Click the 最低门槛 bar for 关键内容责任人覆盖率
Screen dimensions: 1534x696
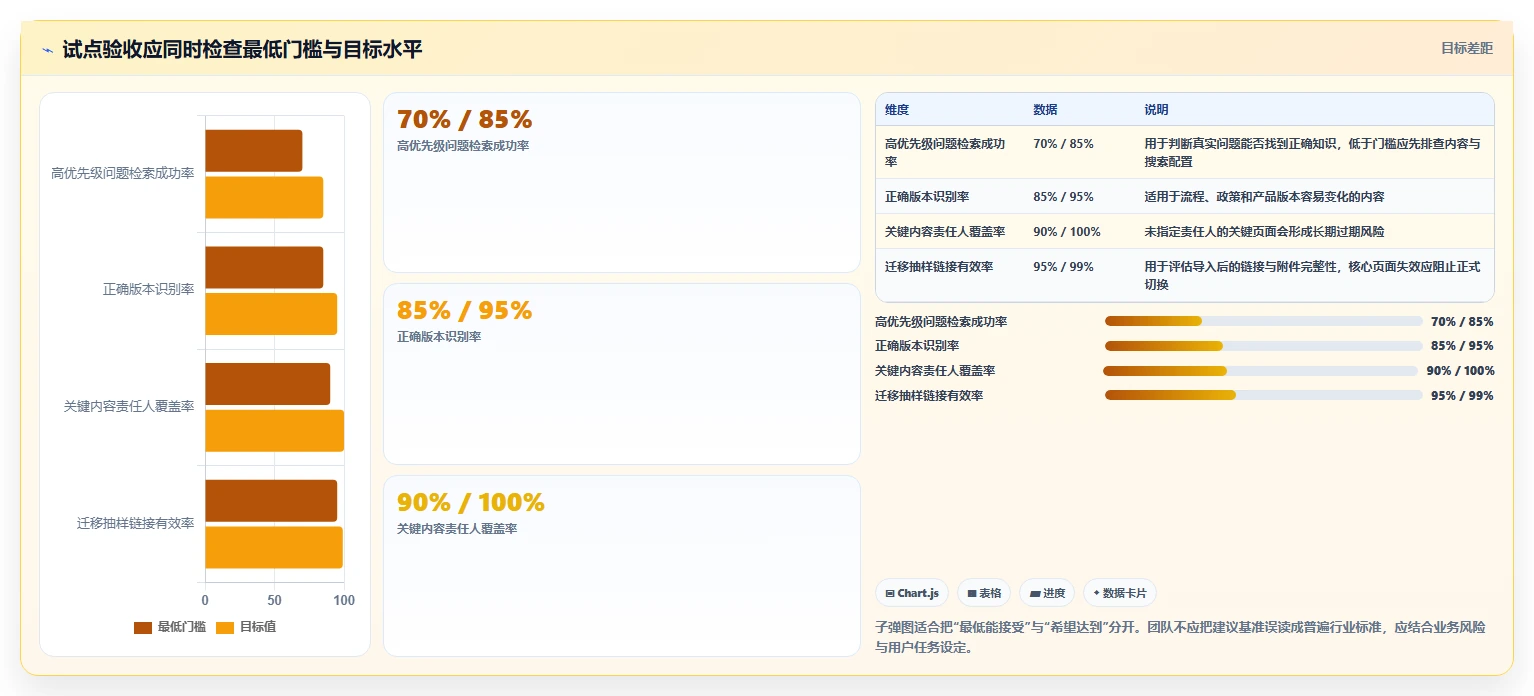tap(268, 384)
